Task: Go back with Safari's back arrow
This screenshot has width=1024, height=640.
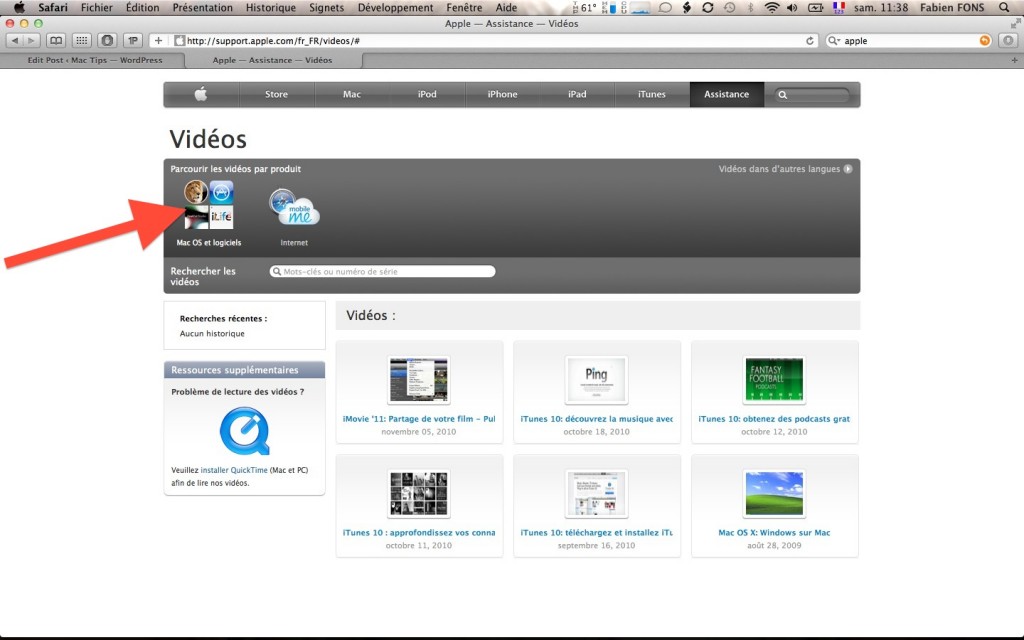Action: (15, 40)
